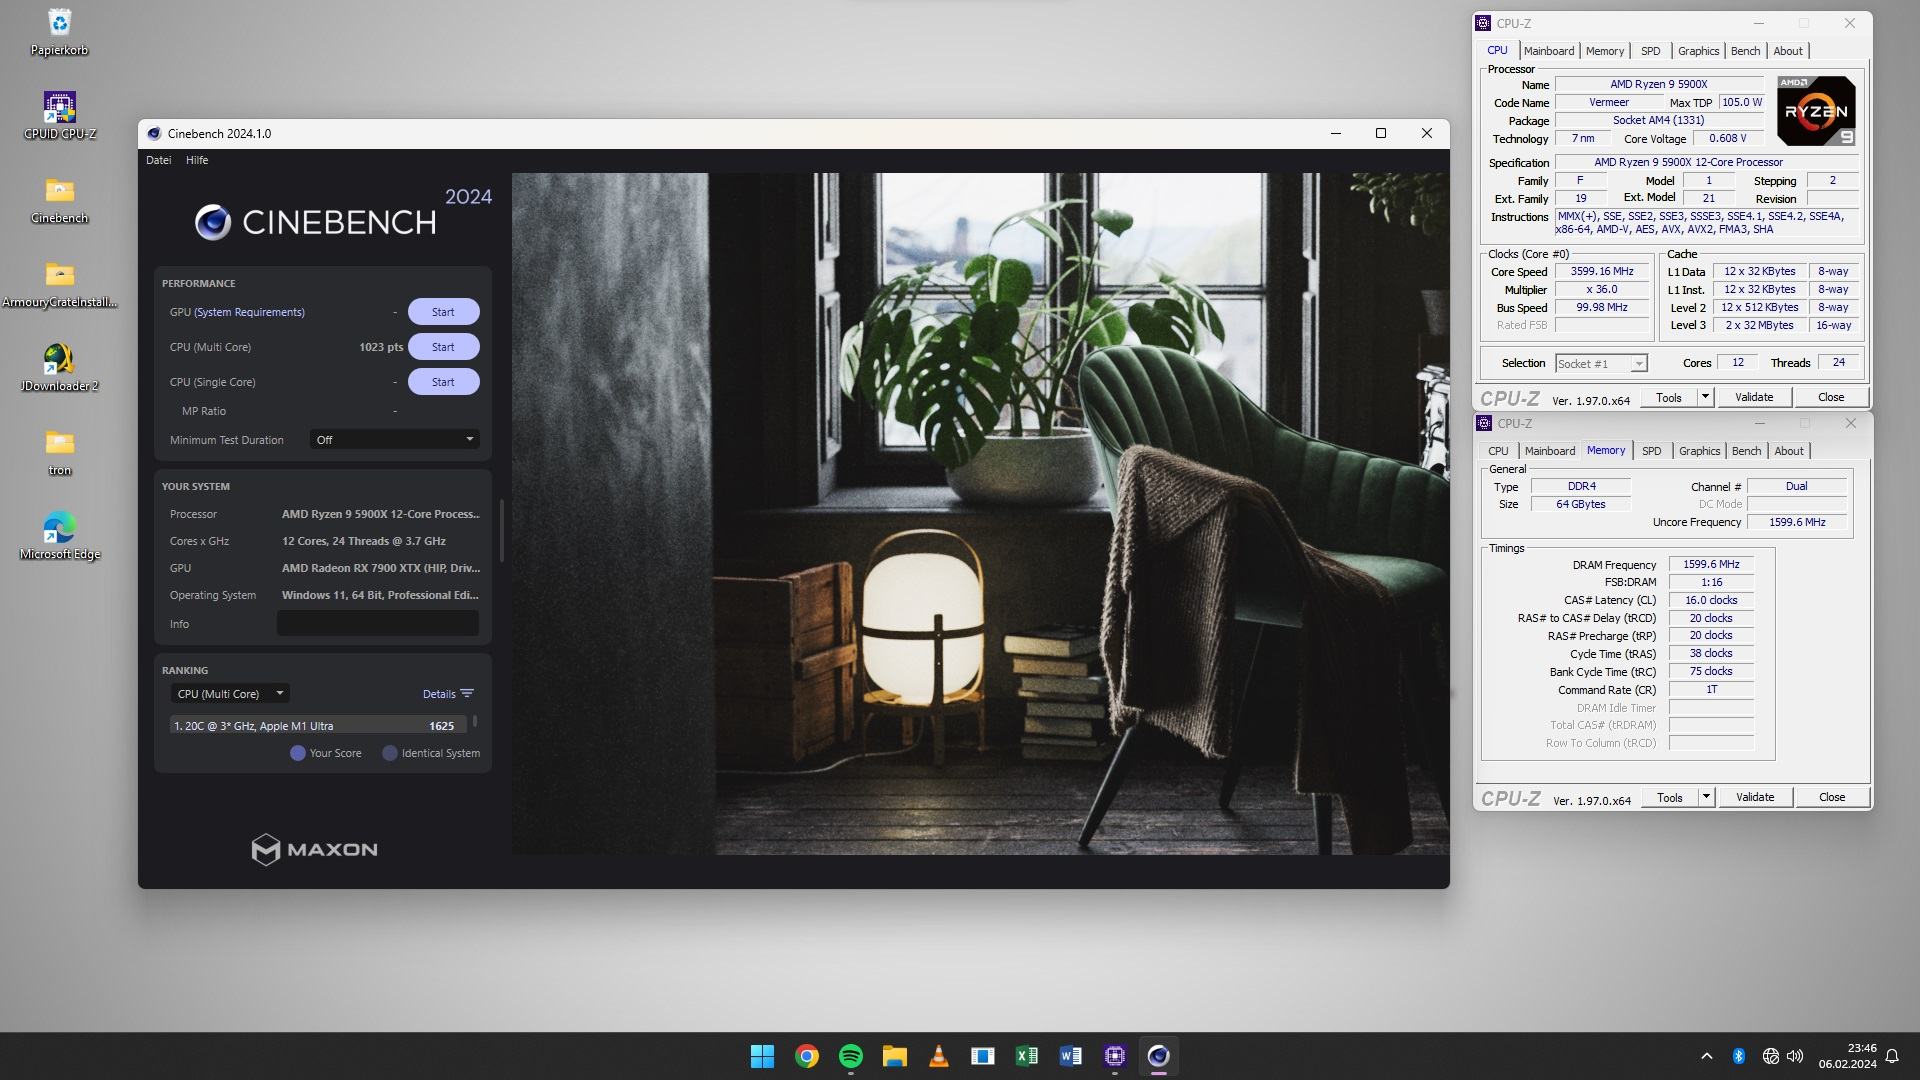
Task: Click Validate in lower CPU-Z window
Action: click(x=1755, y=797)
